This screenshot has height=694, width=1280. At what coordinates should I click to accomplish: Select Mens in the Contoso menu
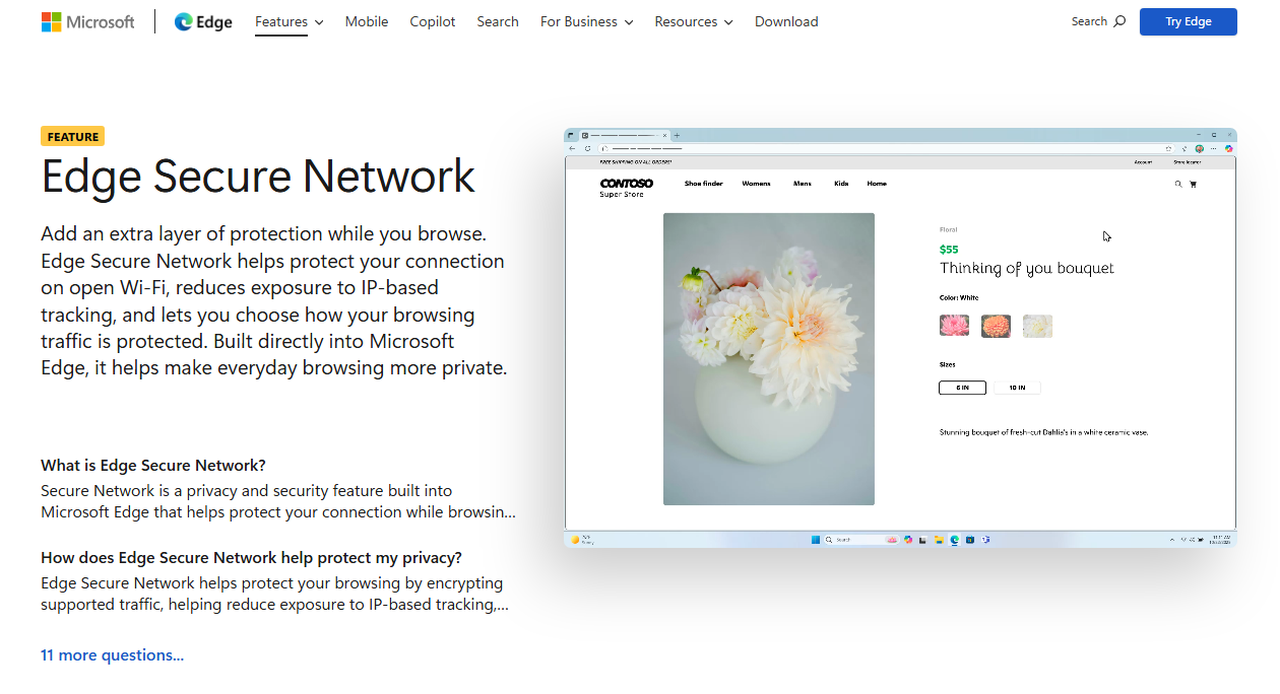pyautogui.click(x=802, y=183)
